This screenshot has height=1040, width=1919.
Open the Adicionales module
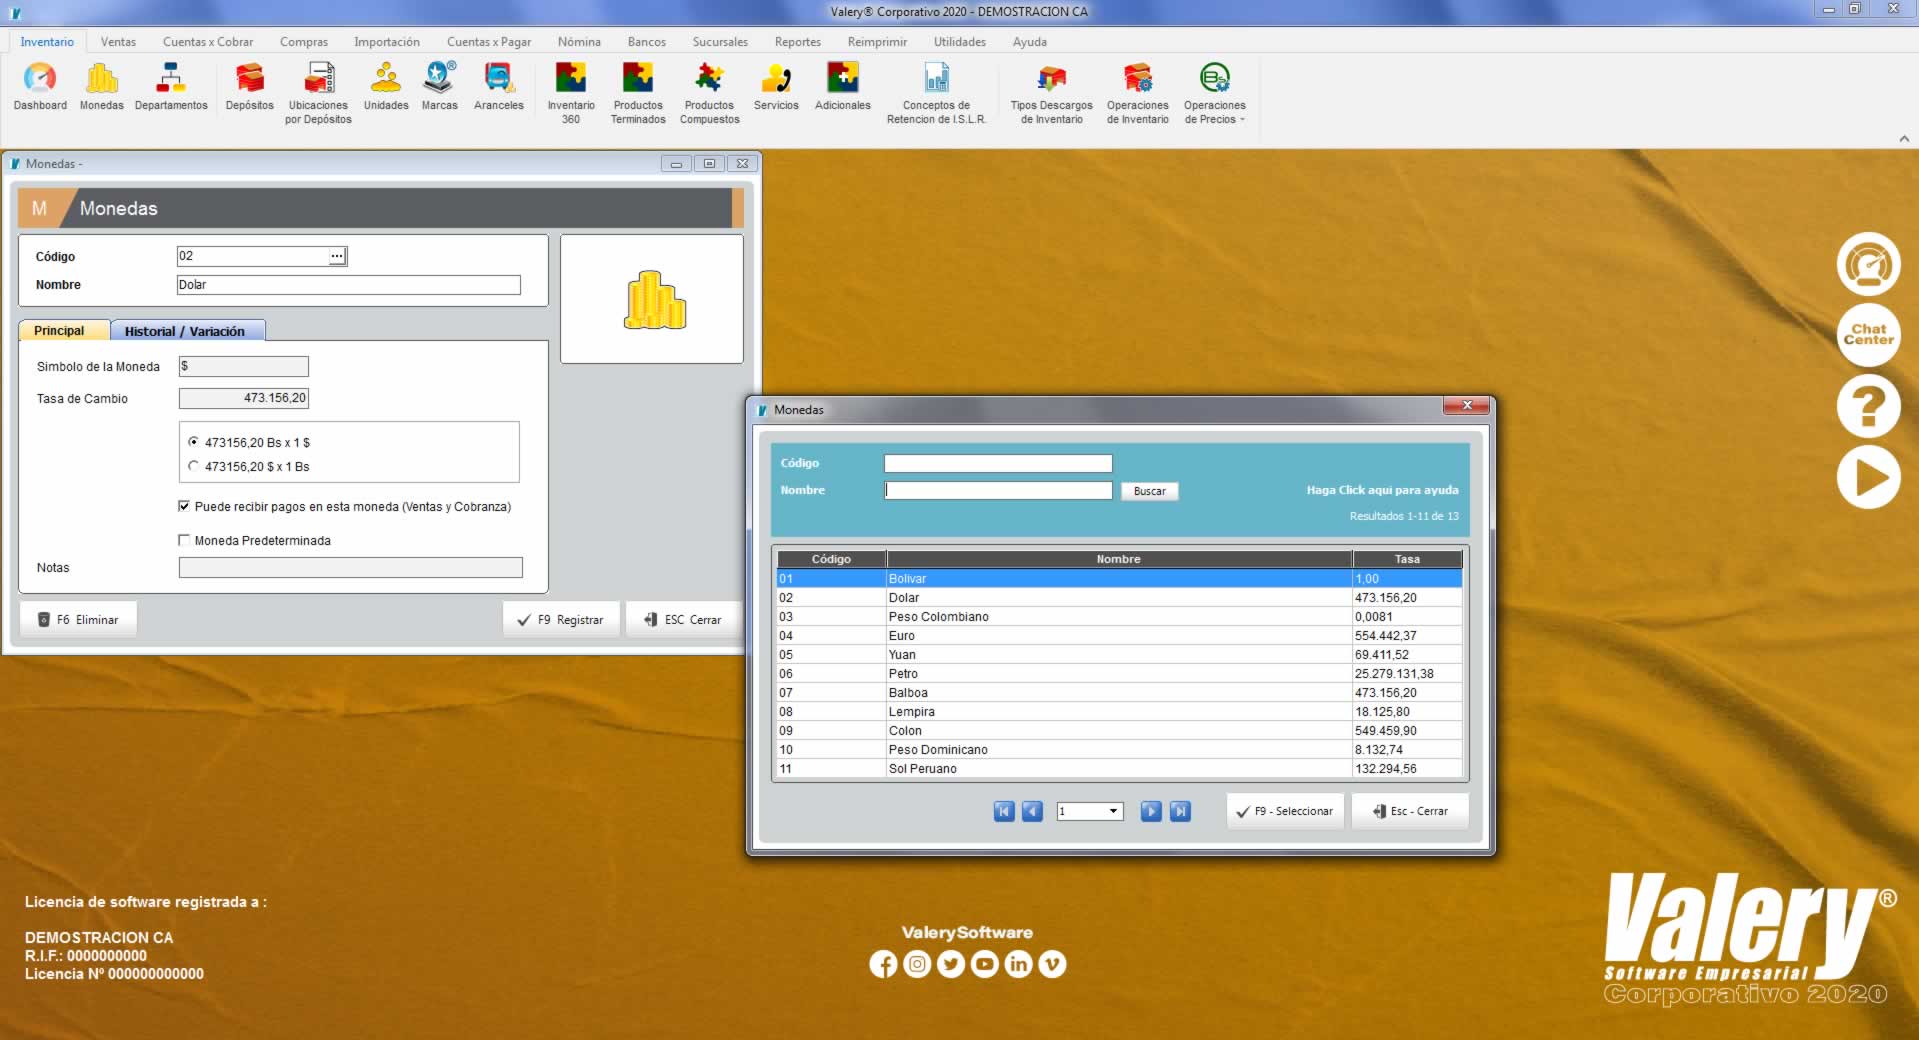[x=843, y=86]
